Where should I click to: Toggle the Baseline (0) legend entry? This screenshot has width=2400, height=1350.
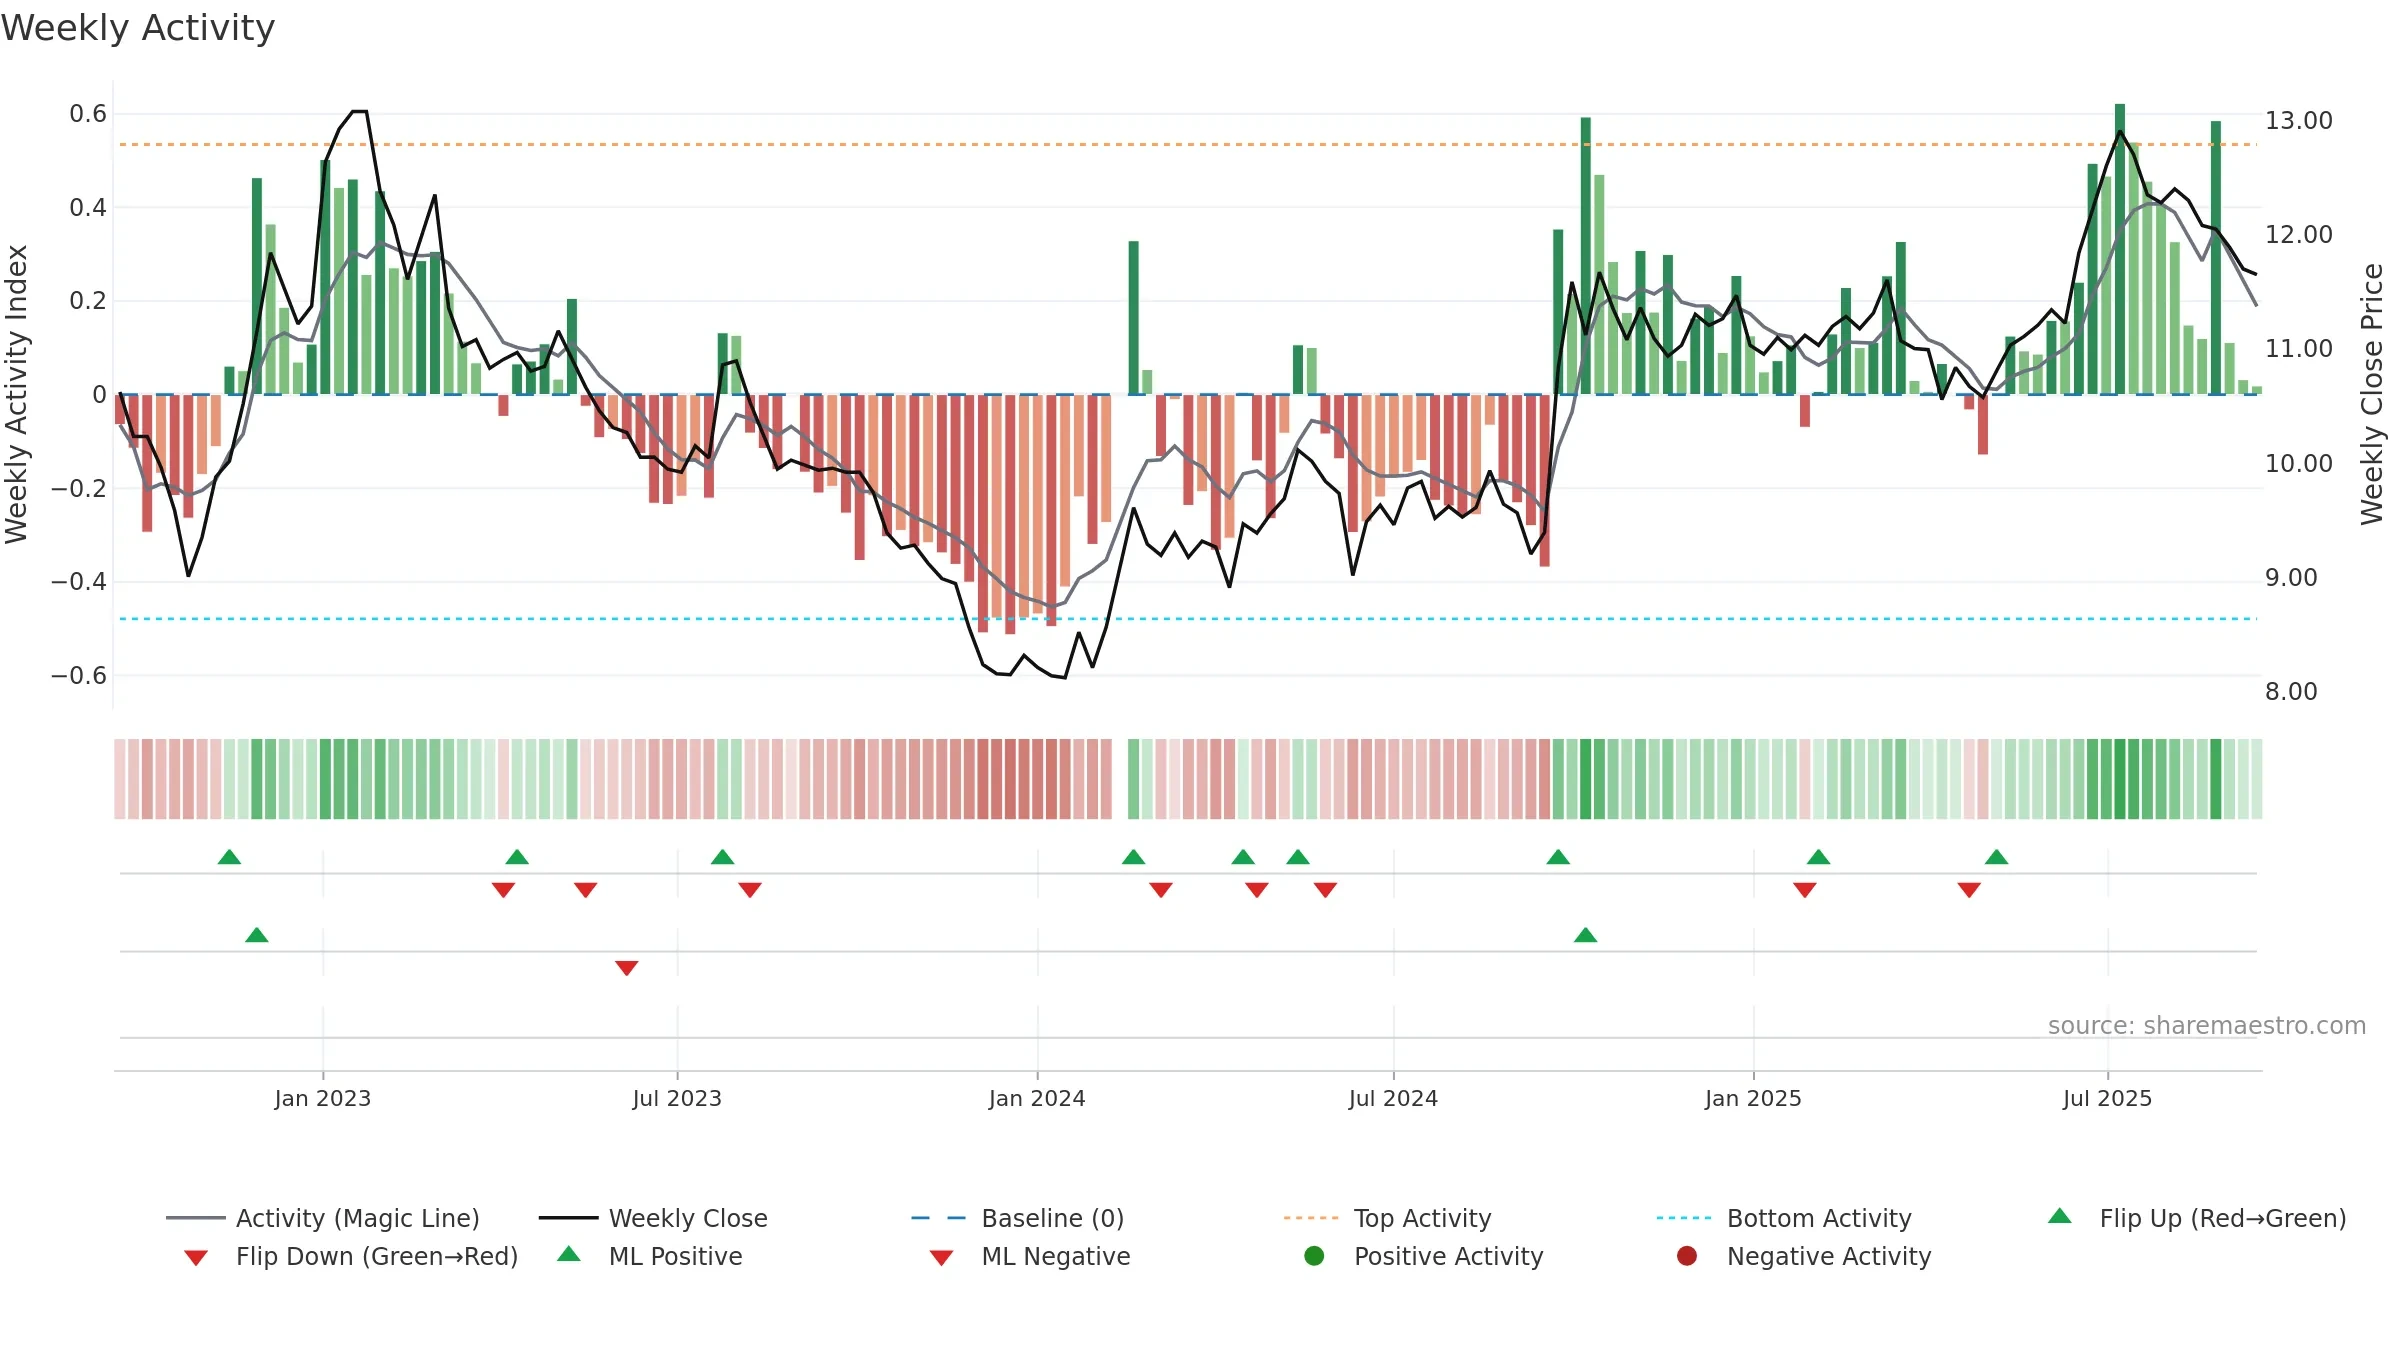coord(1018,1218)
